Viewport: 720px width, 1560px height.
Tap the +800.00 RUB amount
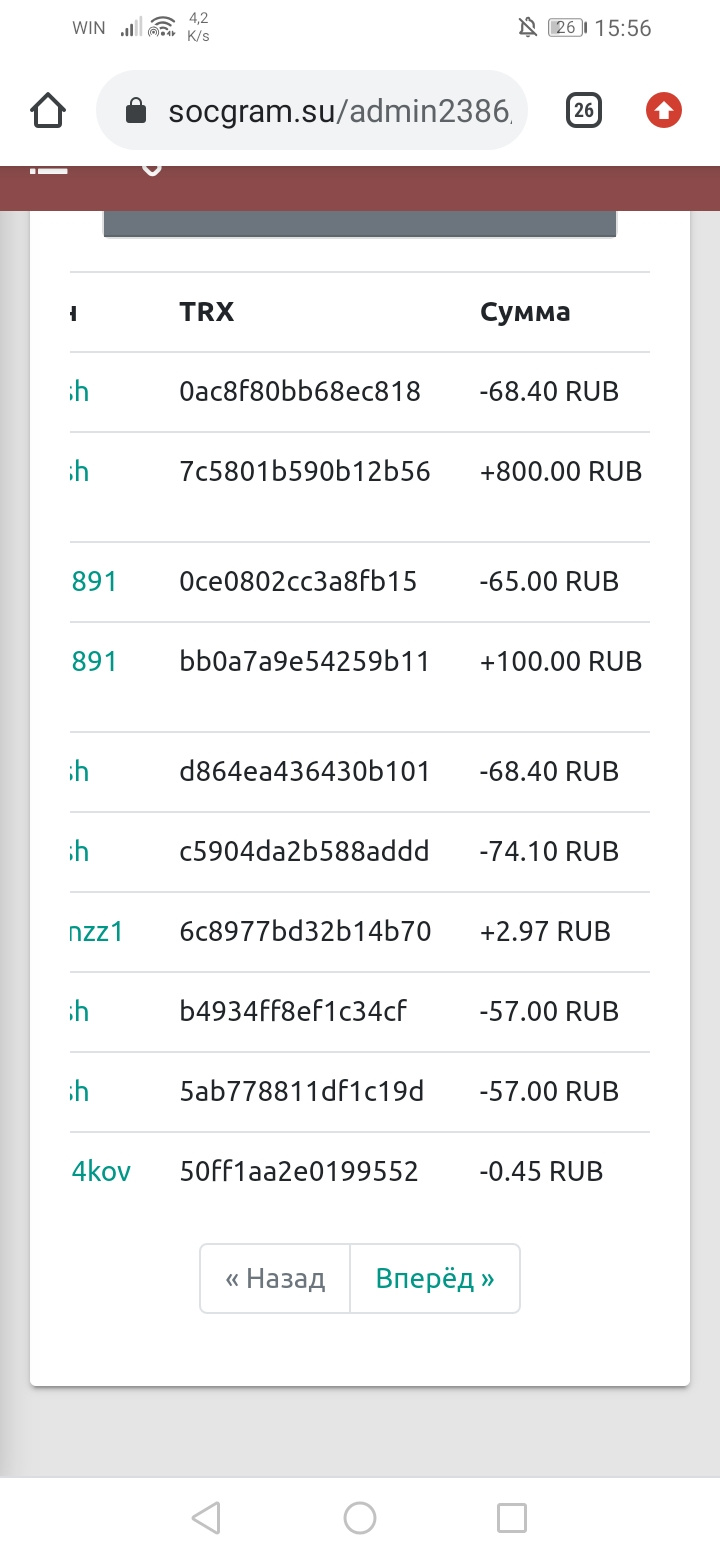(560, 471)
